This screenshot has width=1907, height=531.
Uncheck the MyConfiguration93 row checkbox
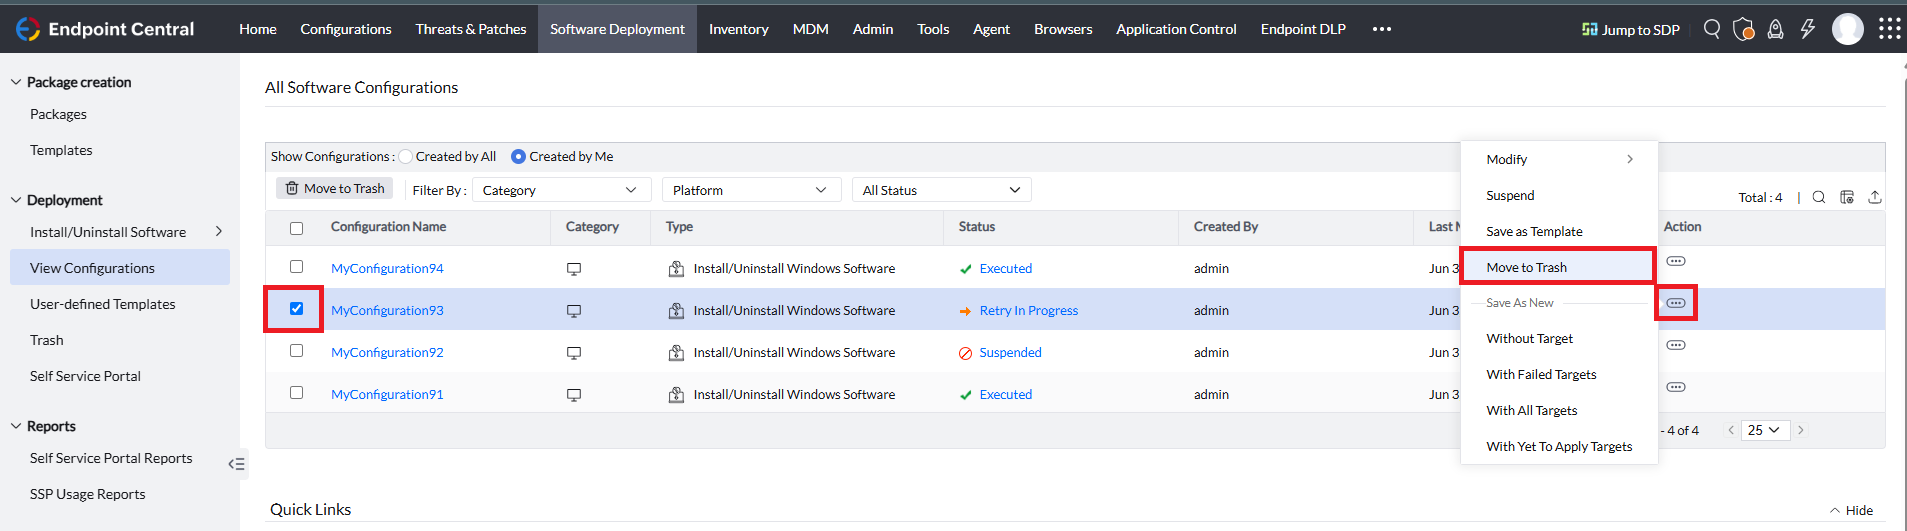(296, 309)
